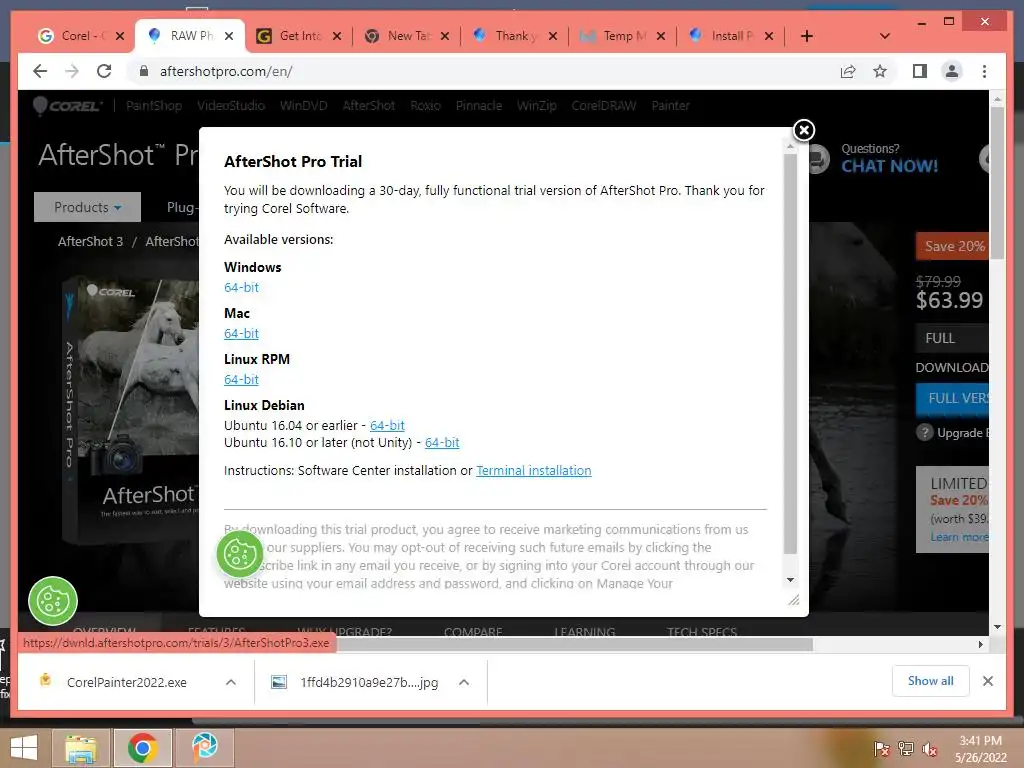View site security lock info
Viewport: 1024px width, 768px height.
144,71
